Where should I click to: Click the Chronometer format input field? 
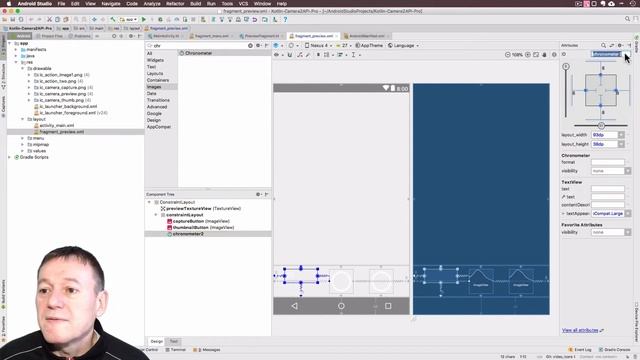point(608,162)
